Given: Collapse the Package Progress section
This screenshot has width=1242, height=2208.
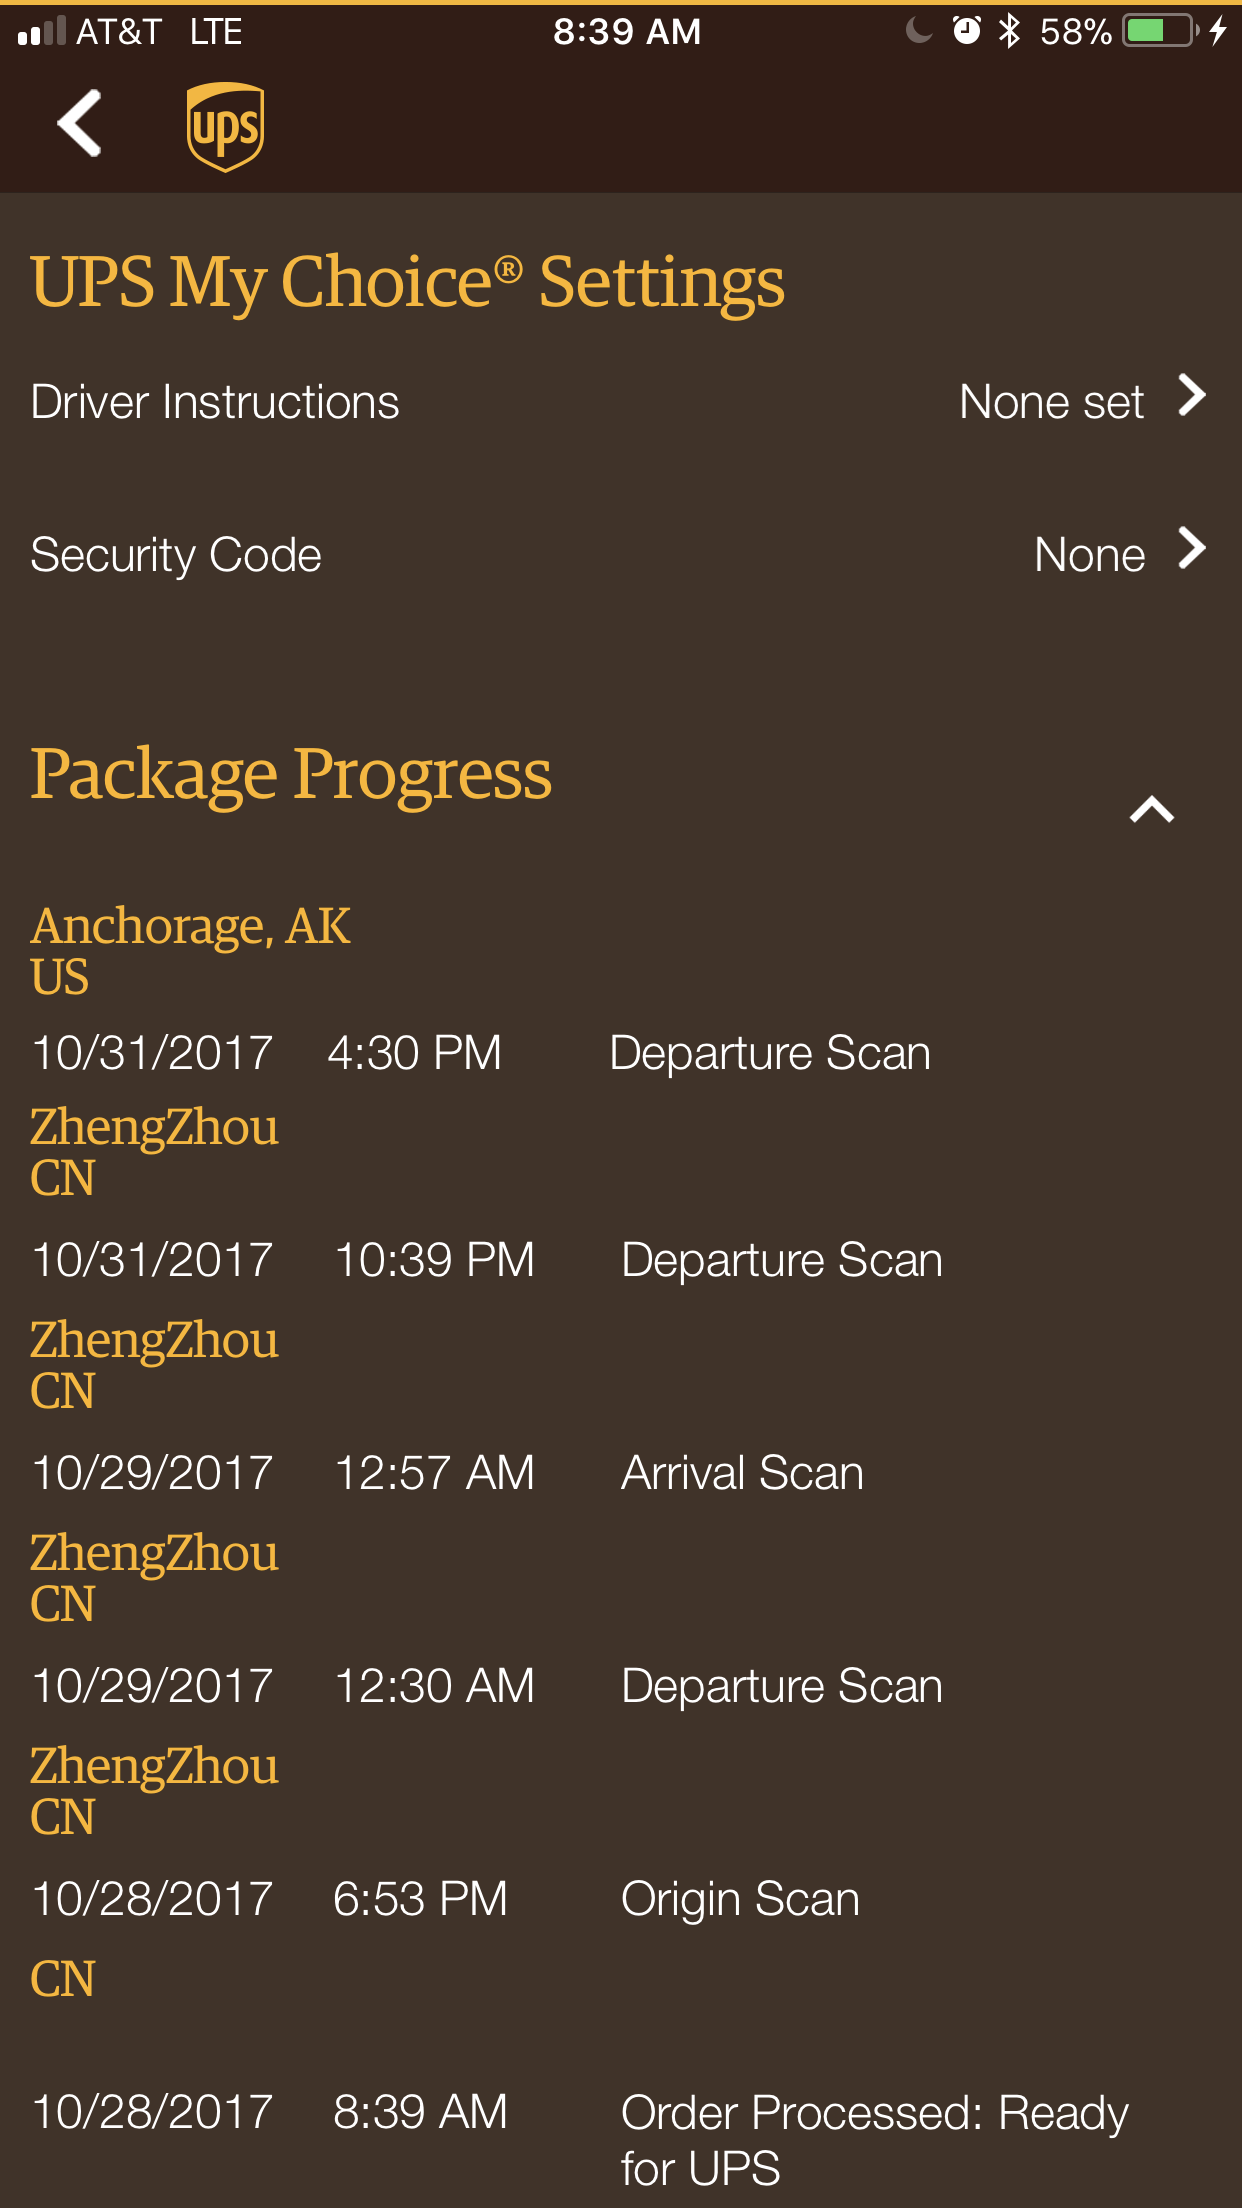Looking at the screenshot, I should [1152, 809].
